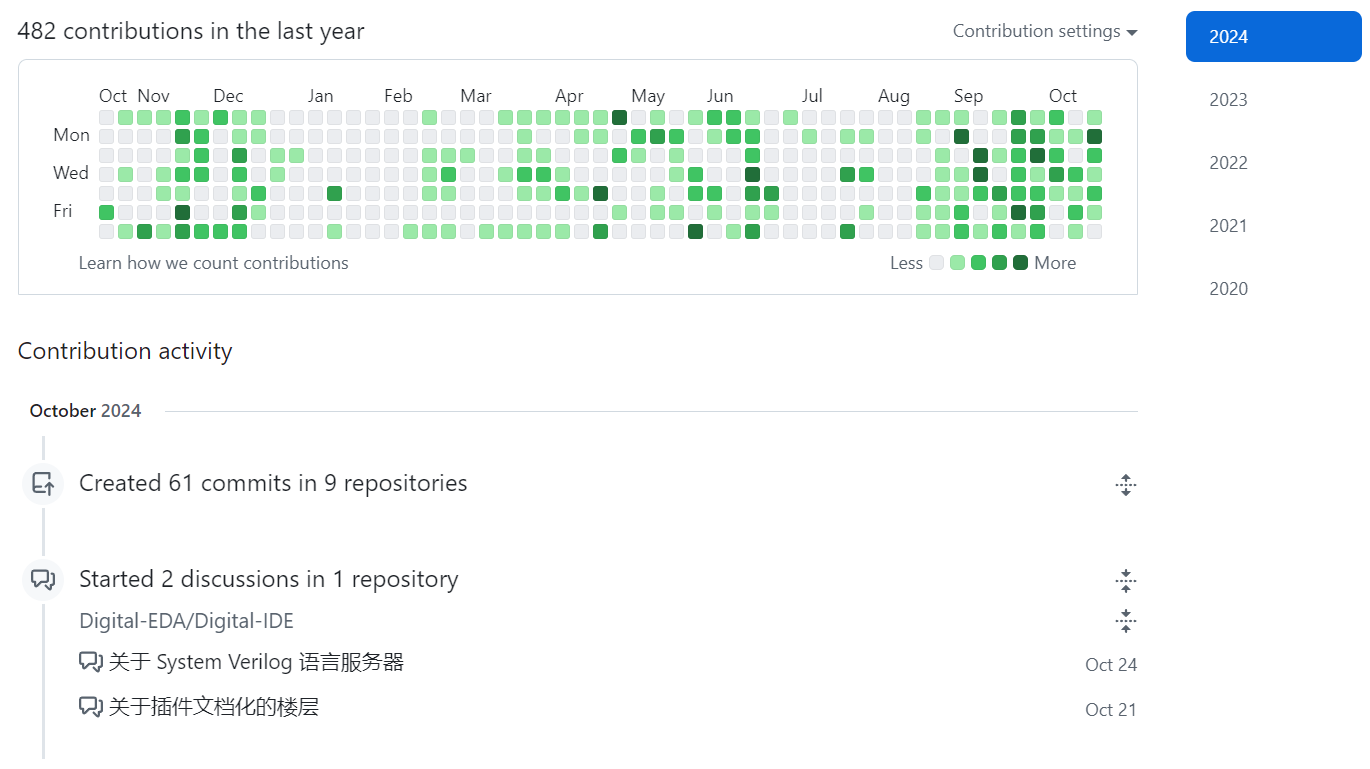Open the Contribution settings dropdown
1370x769 pixels.
pyautogui.click(x=1045, y=32)
